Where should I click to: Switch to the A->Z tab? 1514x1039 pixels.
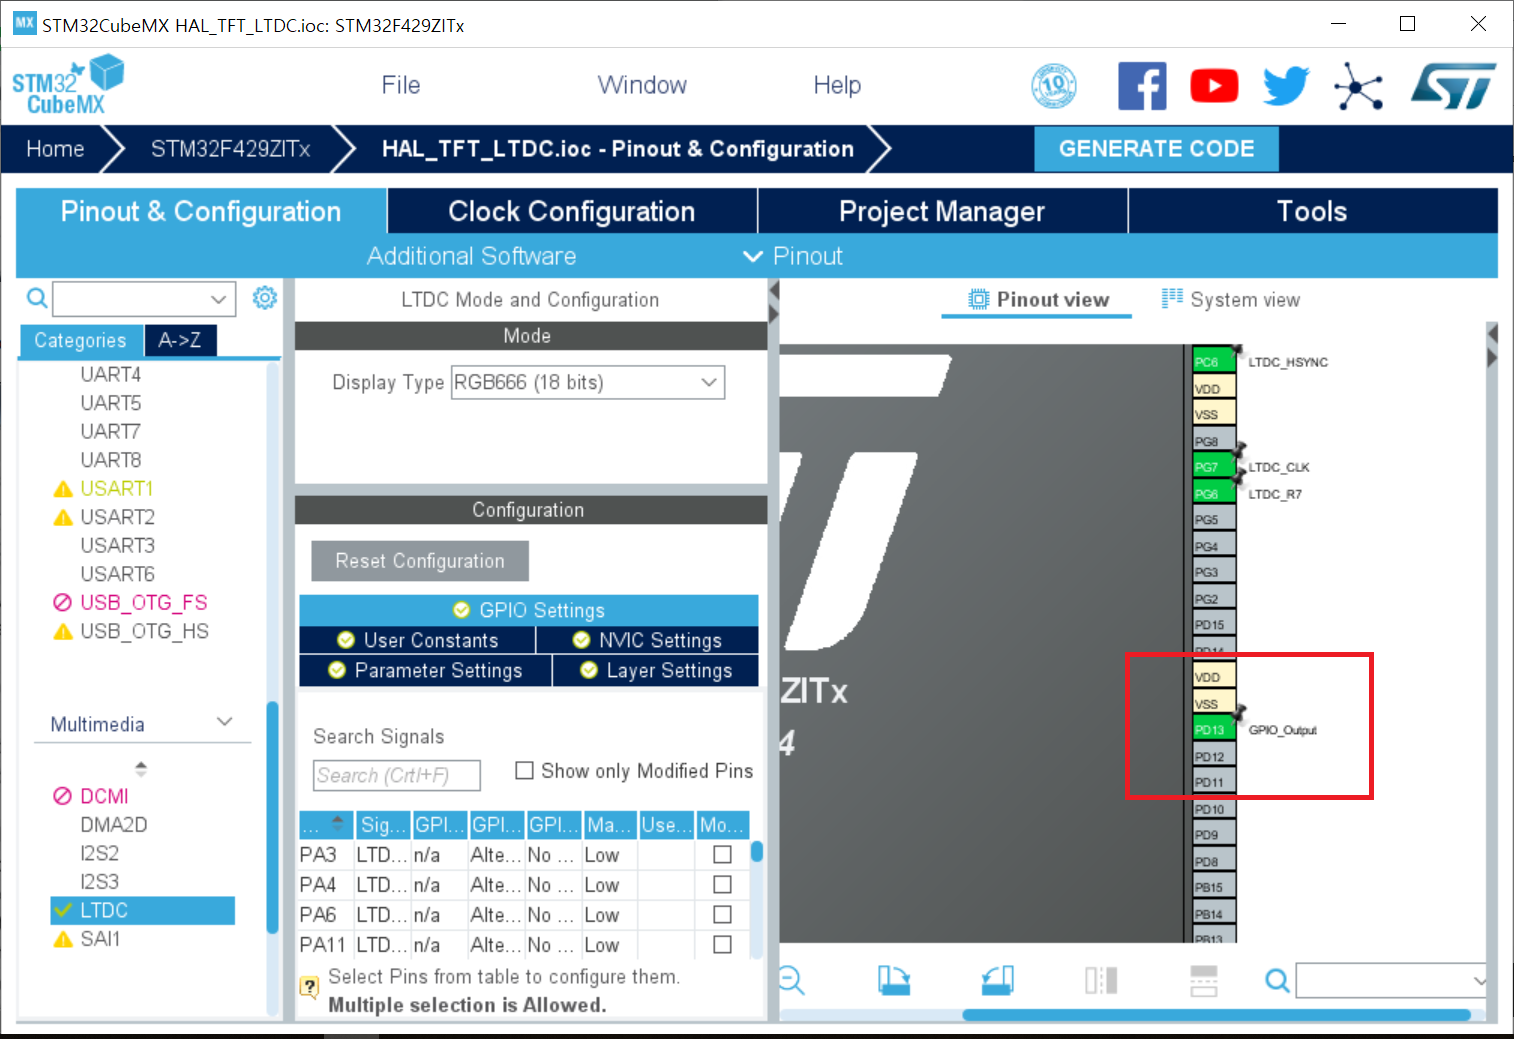pyautogui.click(x=180, y=340)
